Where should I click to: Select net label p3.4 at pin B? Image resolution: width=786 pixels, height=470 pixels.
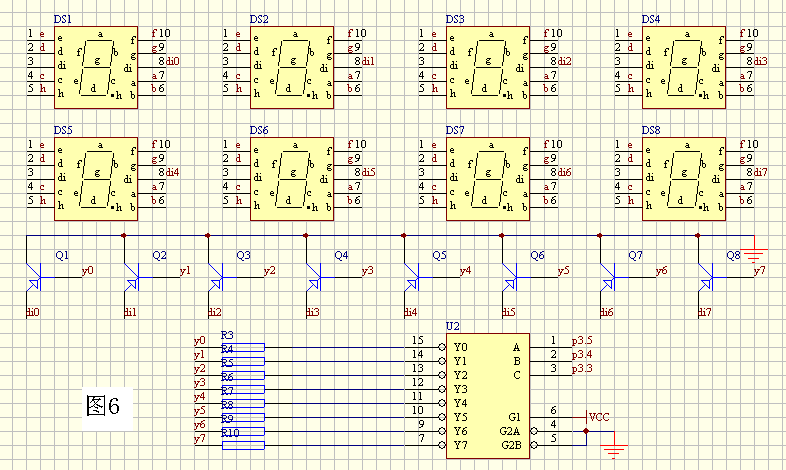pos(582,355)
